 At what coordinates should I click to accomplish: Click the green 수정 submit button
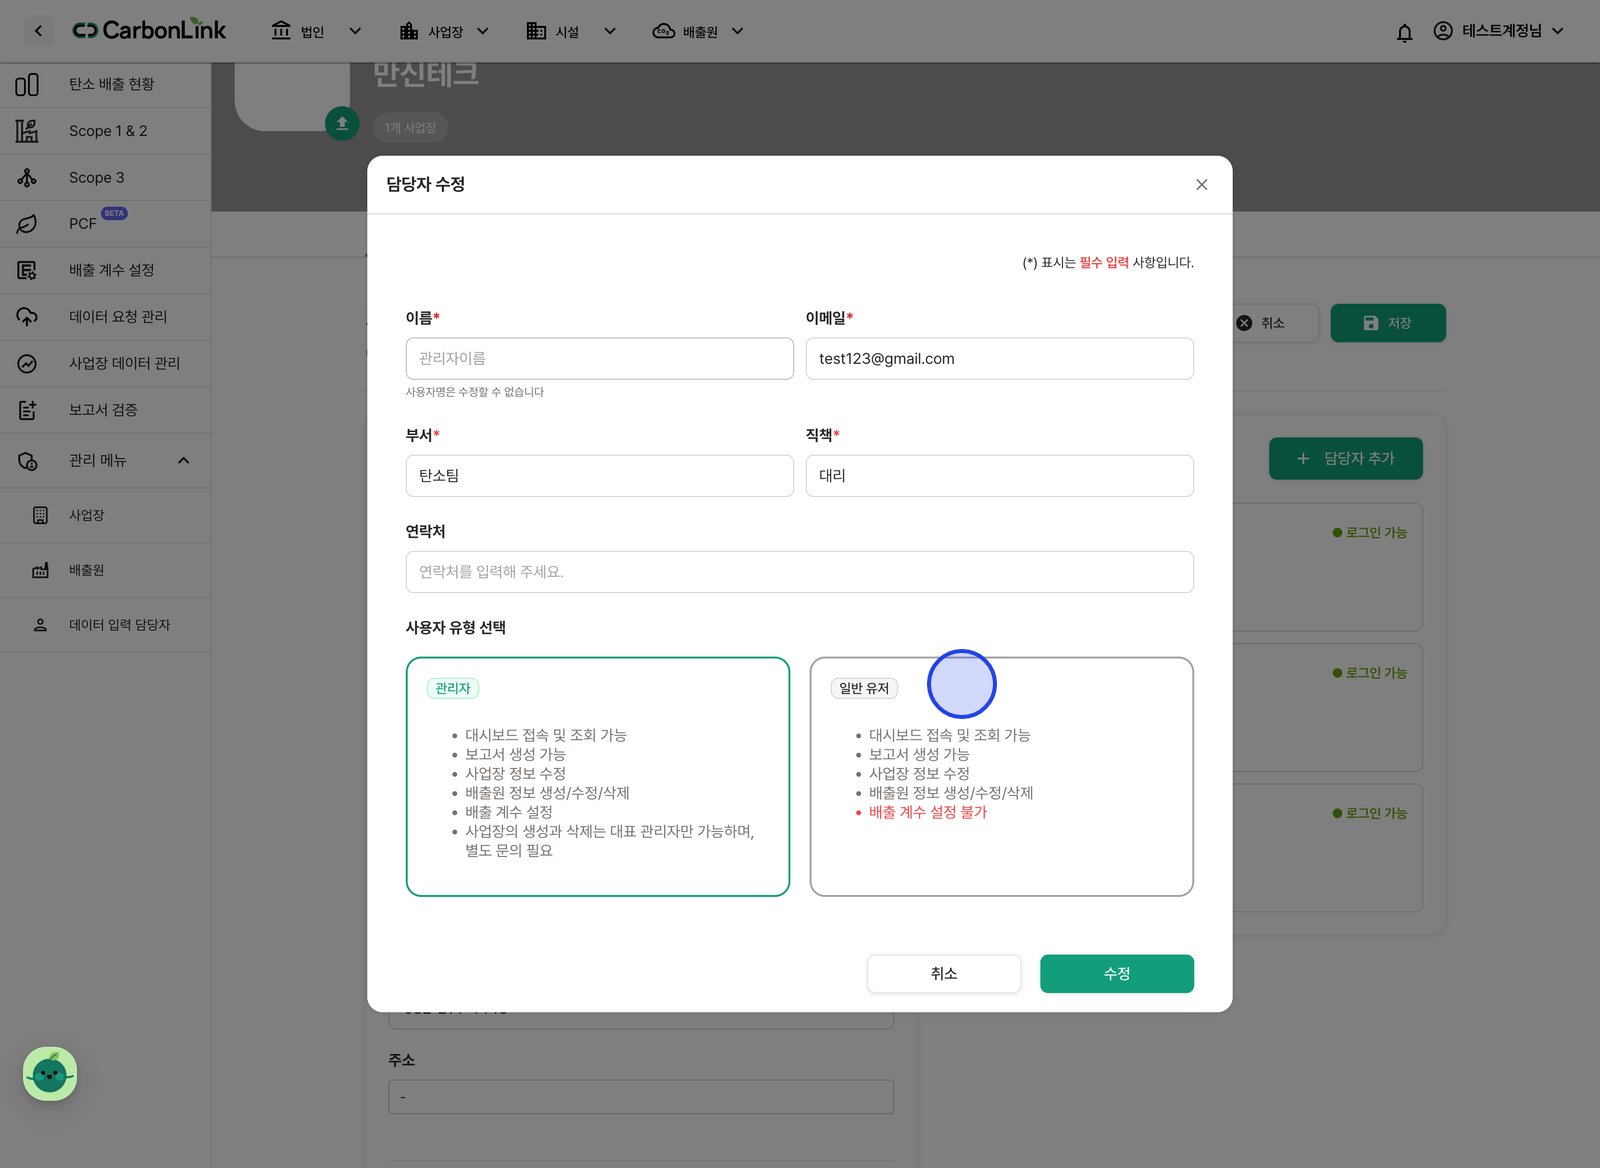click(x=1117, y=974)
